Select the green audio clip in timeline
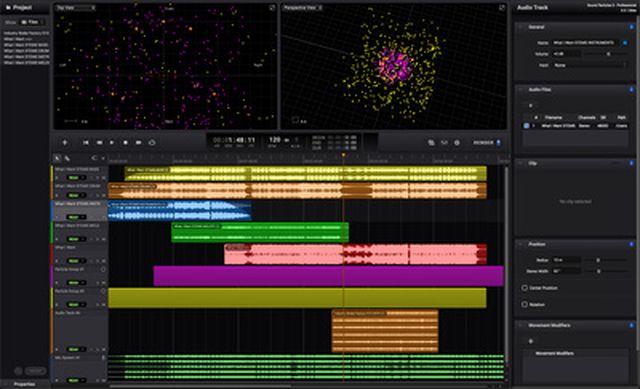Viewport: 640px width, 389px height. (260, 233)
